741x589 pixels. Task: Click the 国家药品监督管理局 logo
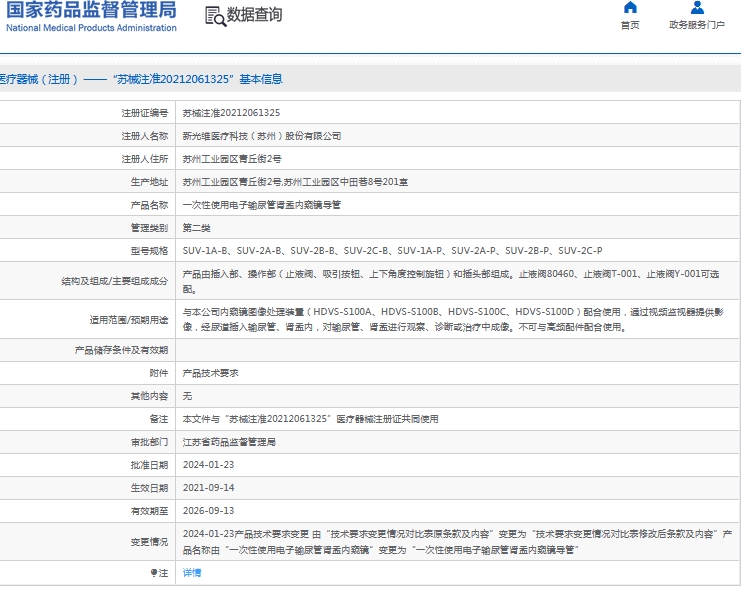point(91,9)
